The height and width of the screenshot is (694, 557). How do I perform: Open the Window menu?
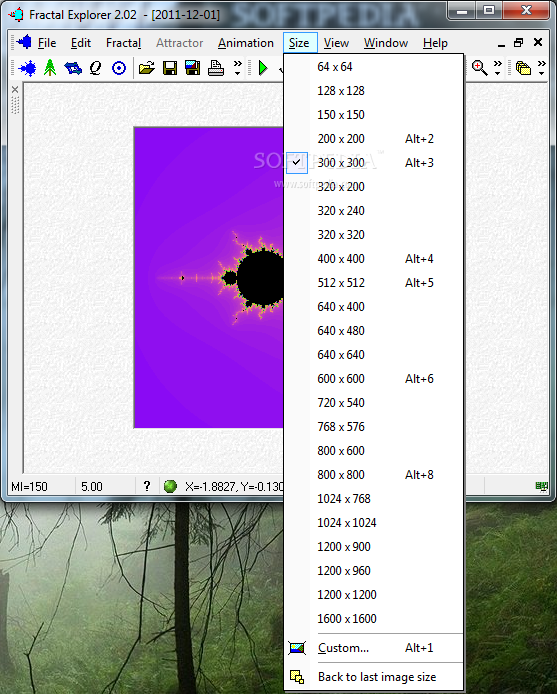pos(386,43)
